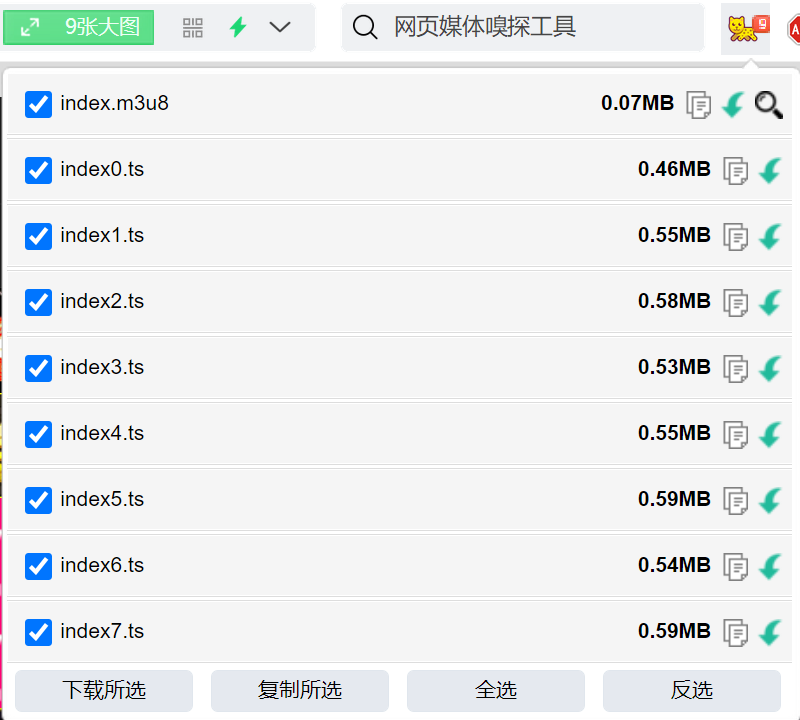The image size is (800, 720).
Task: Uncheck the index0.ts checkbox
Action: click(38, 170)
